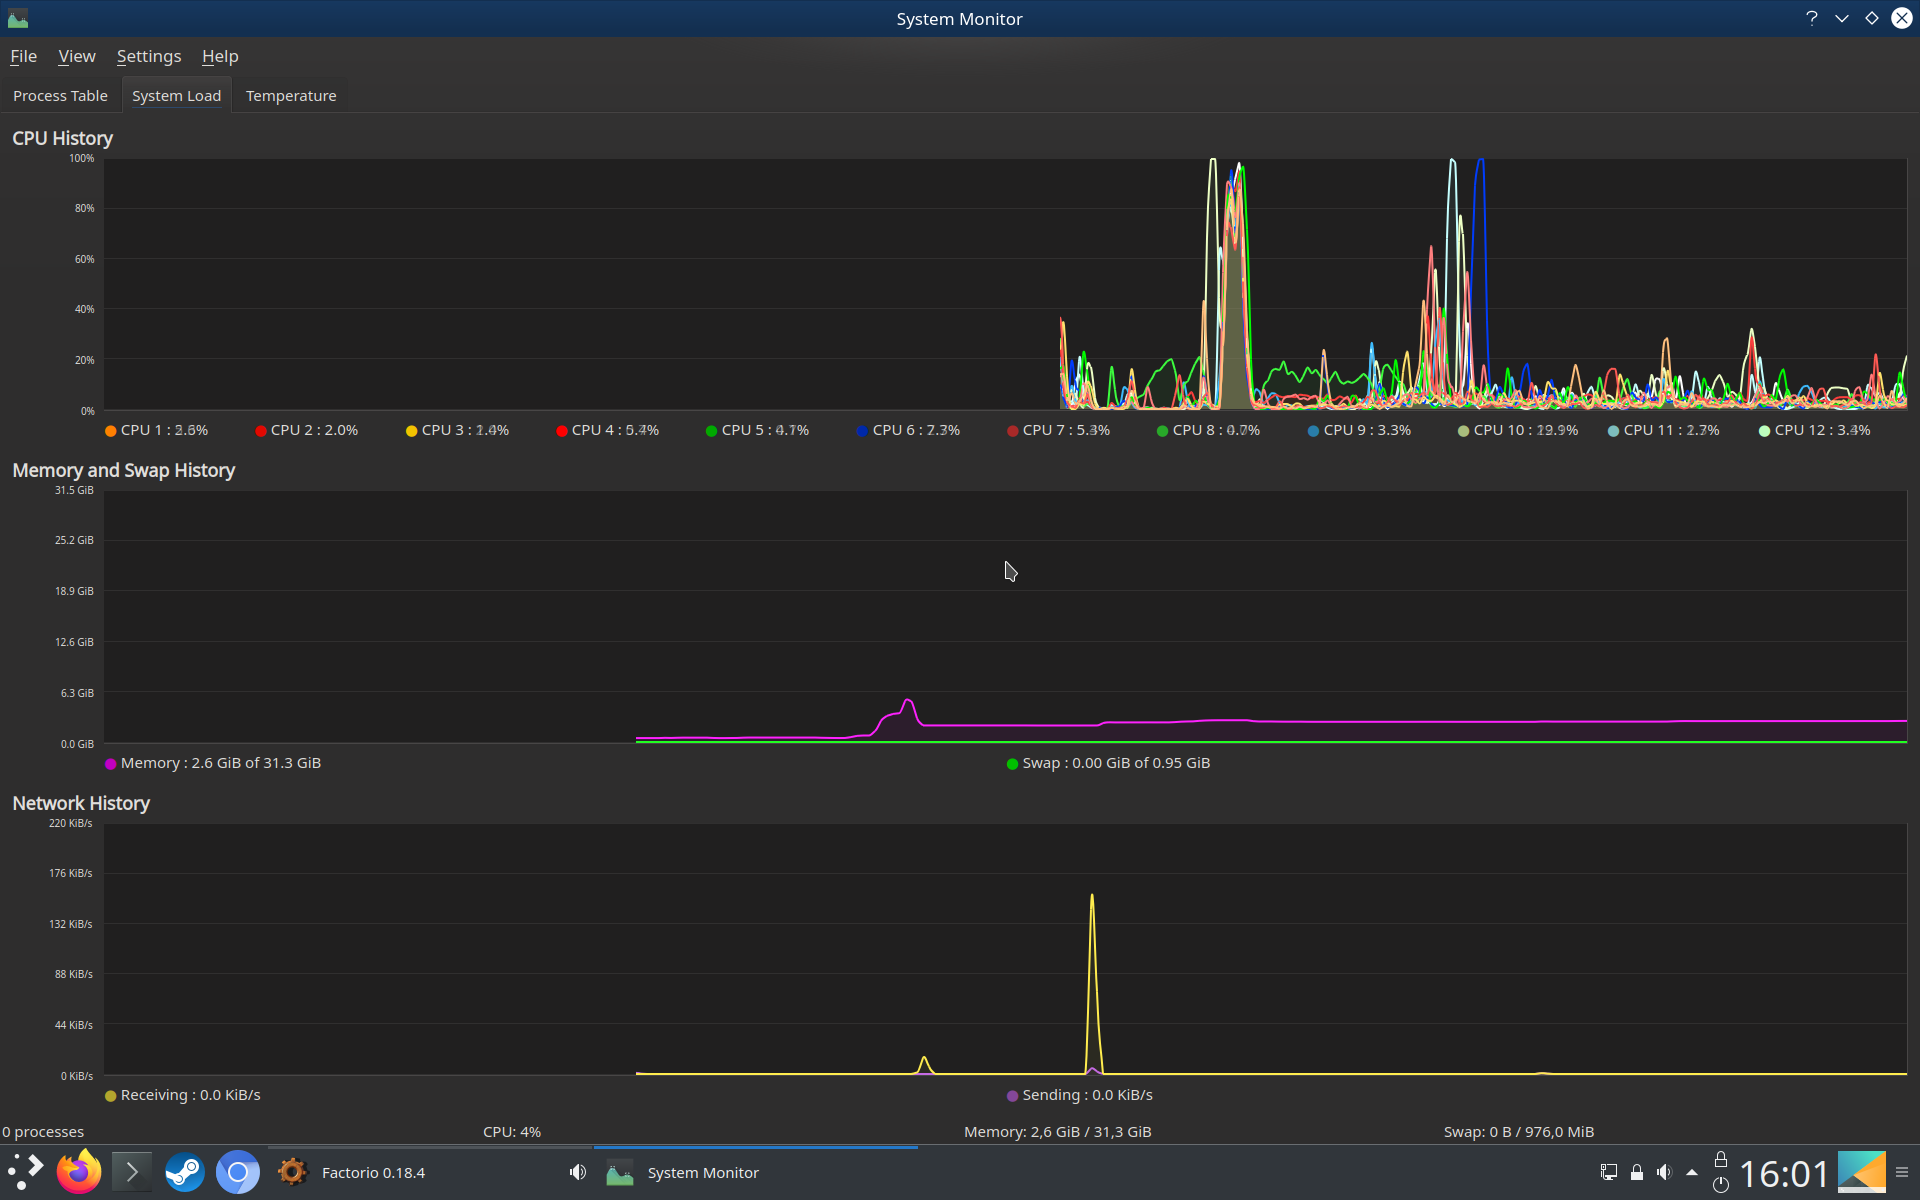Launch Steam from the taskbar
The height and width of the screenshot is (1200, 1920).
click(185, 1172)
